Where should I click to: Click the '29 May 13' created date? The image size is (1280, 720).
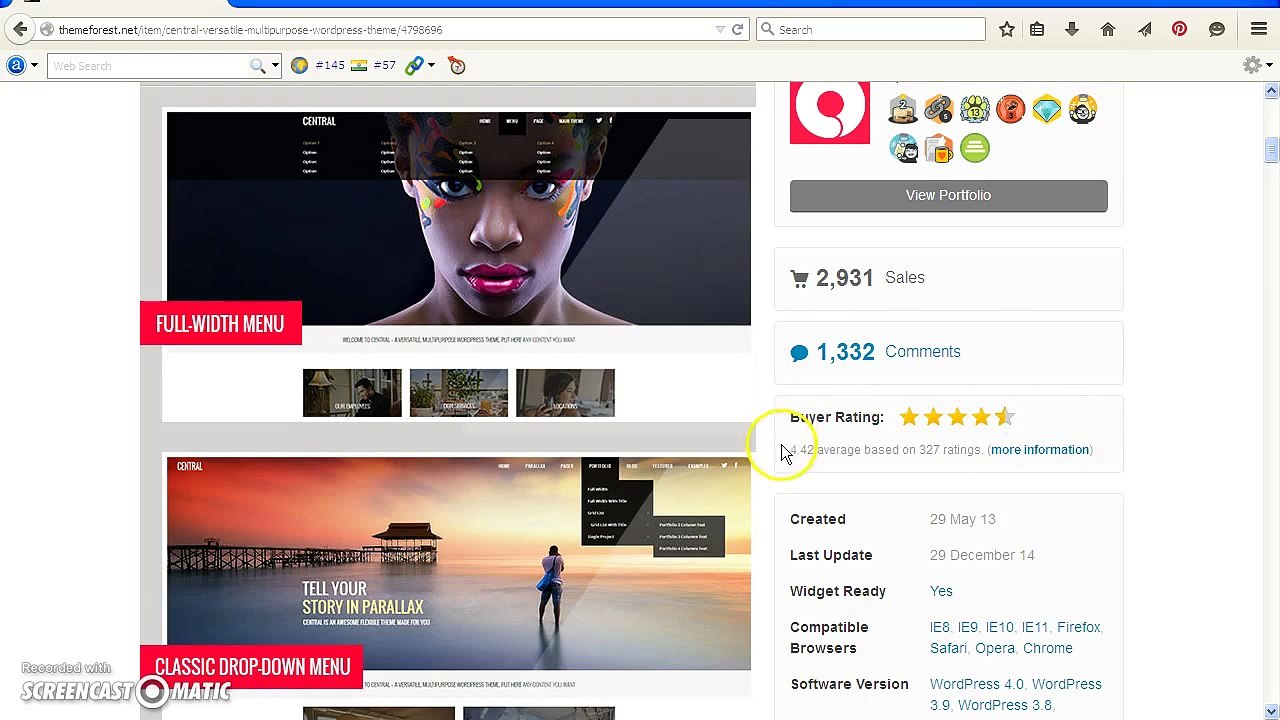click(963, 519)
